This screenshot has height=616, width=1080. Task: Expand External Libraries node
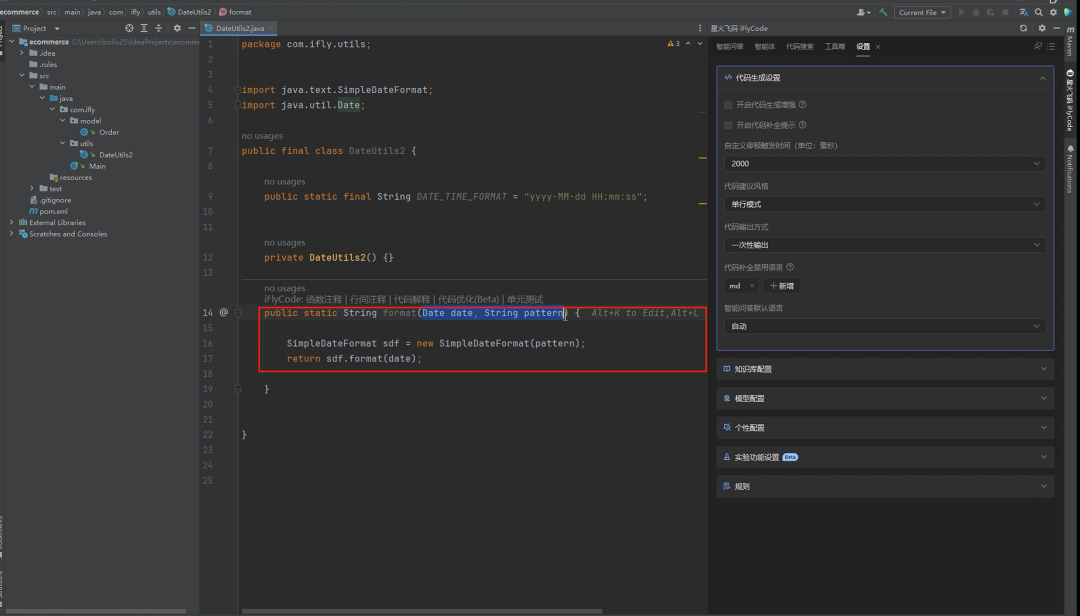point(12,223)
